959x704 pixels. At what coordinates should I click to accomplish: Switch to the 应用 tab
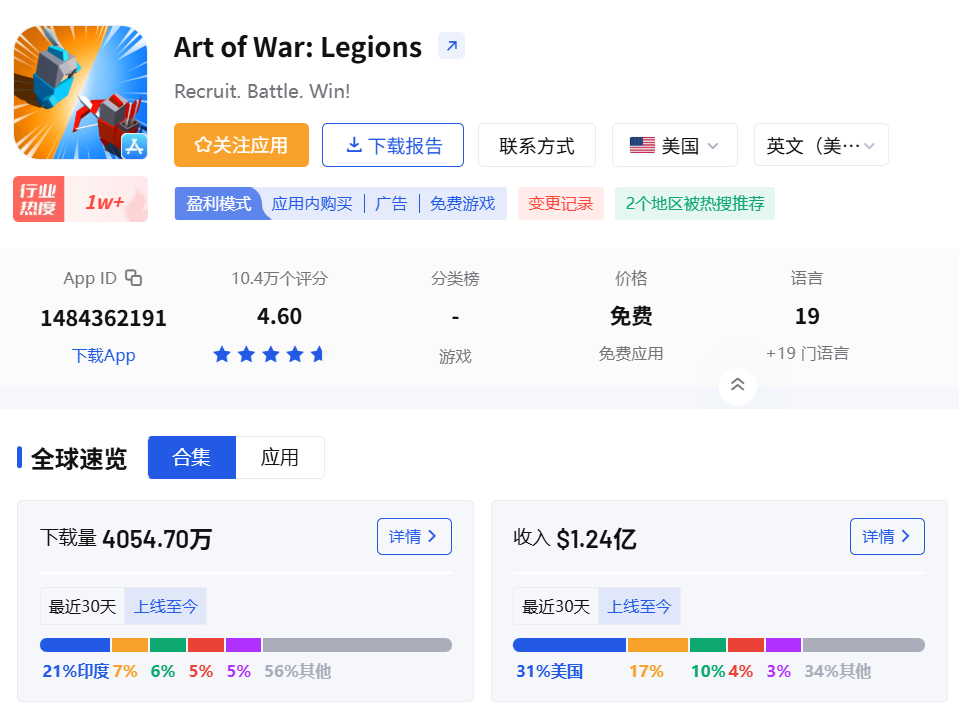click(x=280, y=457)
